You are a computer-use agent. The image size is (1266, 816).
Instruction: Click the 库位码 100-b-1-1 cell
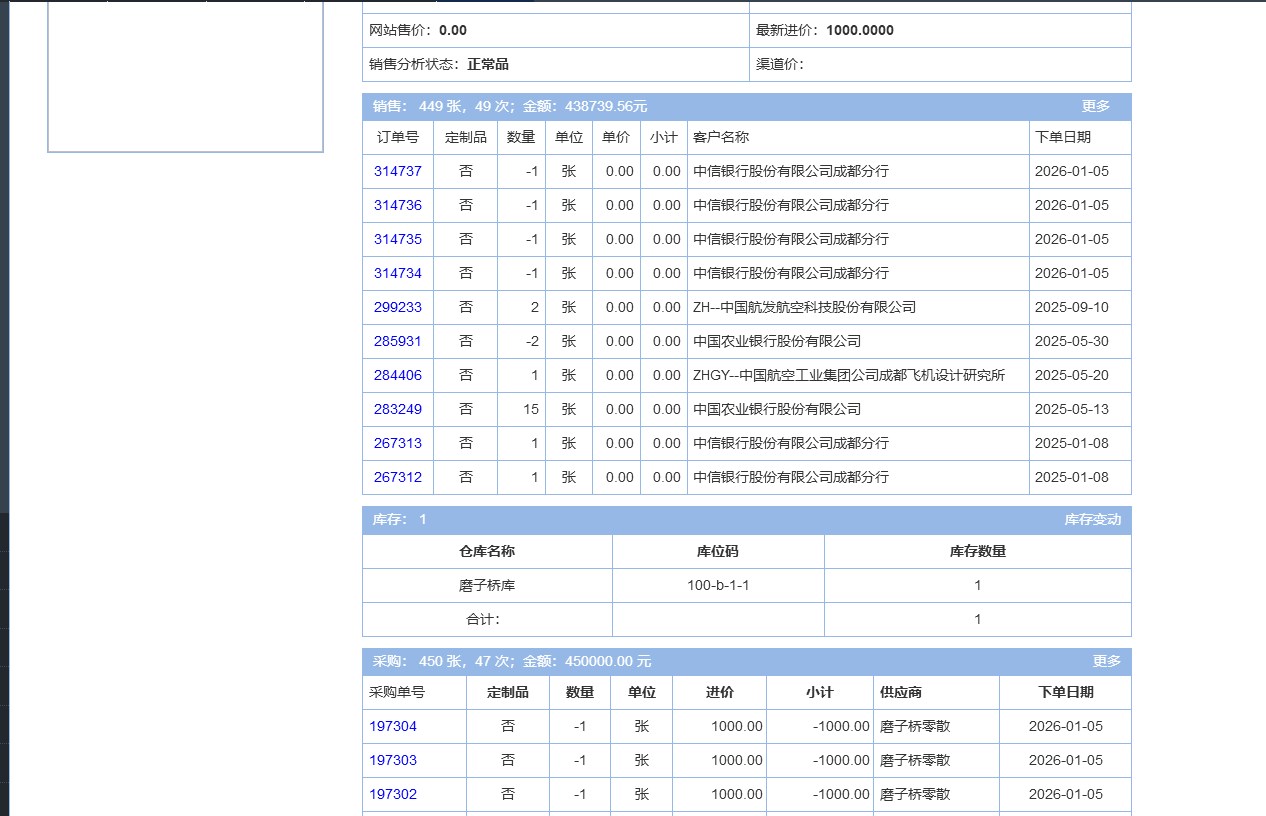tap(718, 585)
